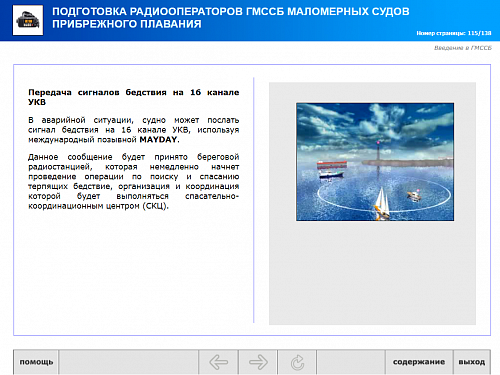Select the white sailboat in the illustration
The height and width of the screenshot is (375, 500).
(382, 204)
